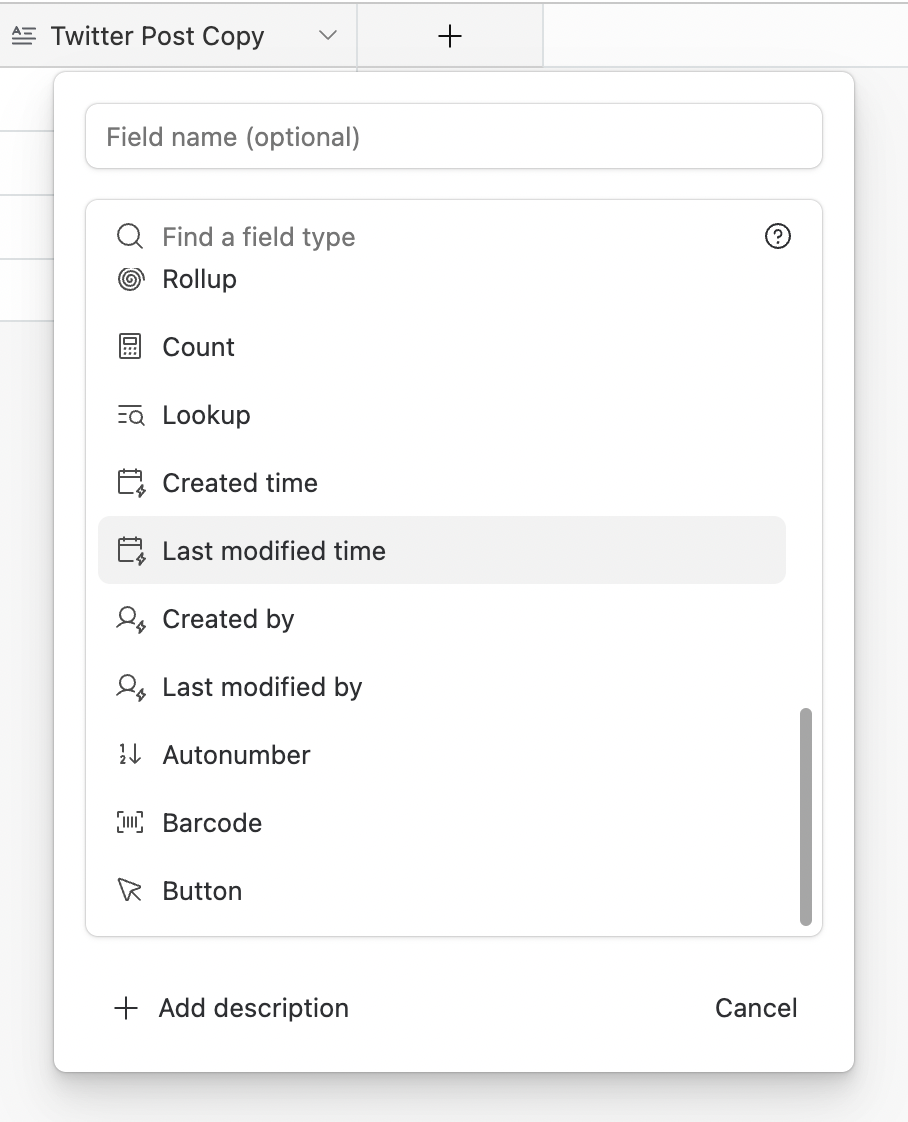Click the Created time calendar icon
This screenshot has width=908, height=1122.
point(131,484)
